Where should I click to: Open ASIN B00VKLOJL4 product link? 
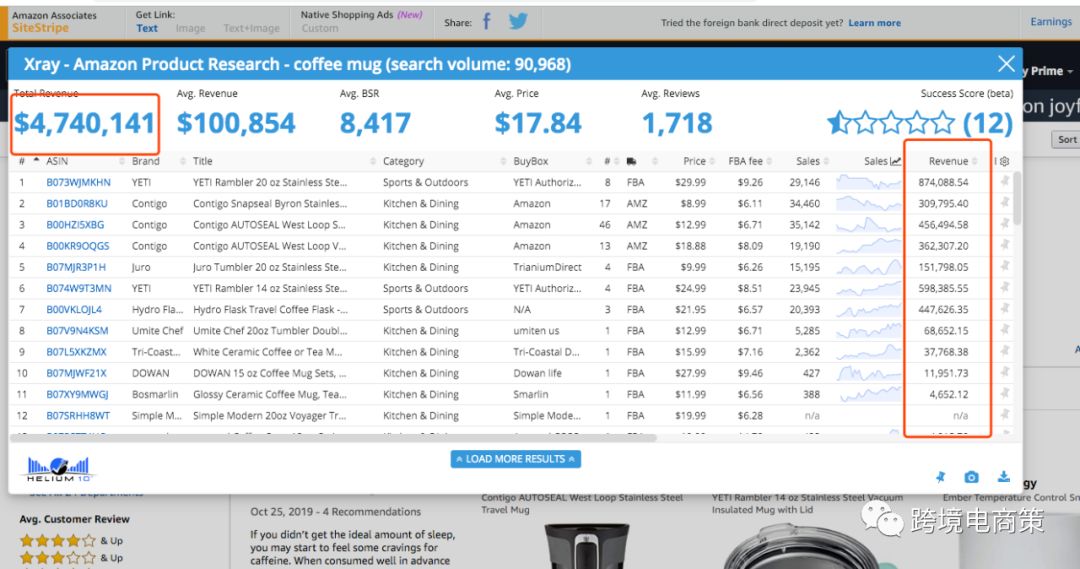click(x=74, y=309)
